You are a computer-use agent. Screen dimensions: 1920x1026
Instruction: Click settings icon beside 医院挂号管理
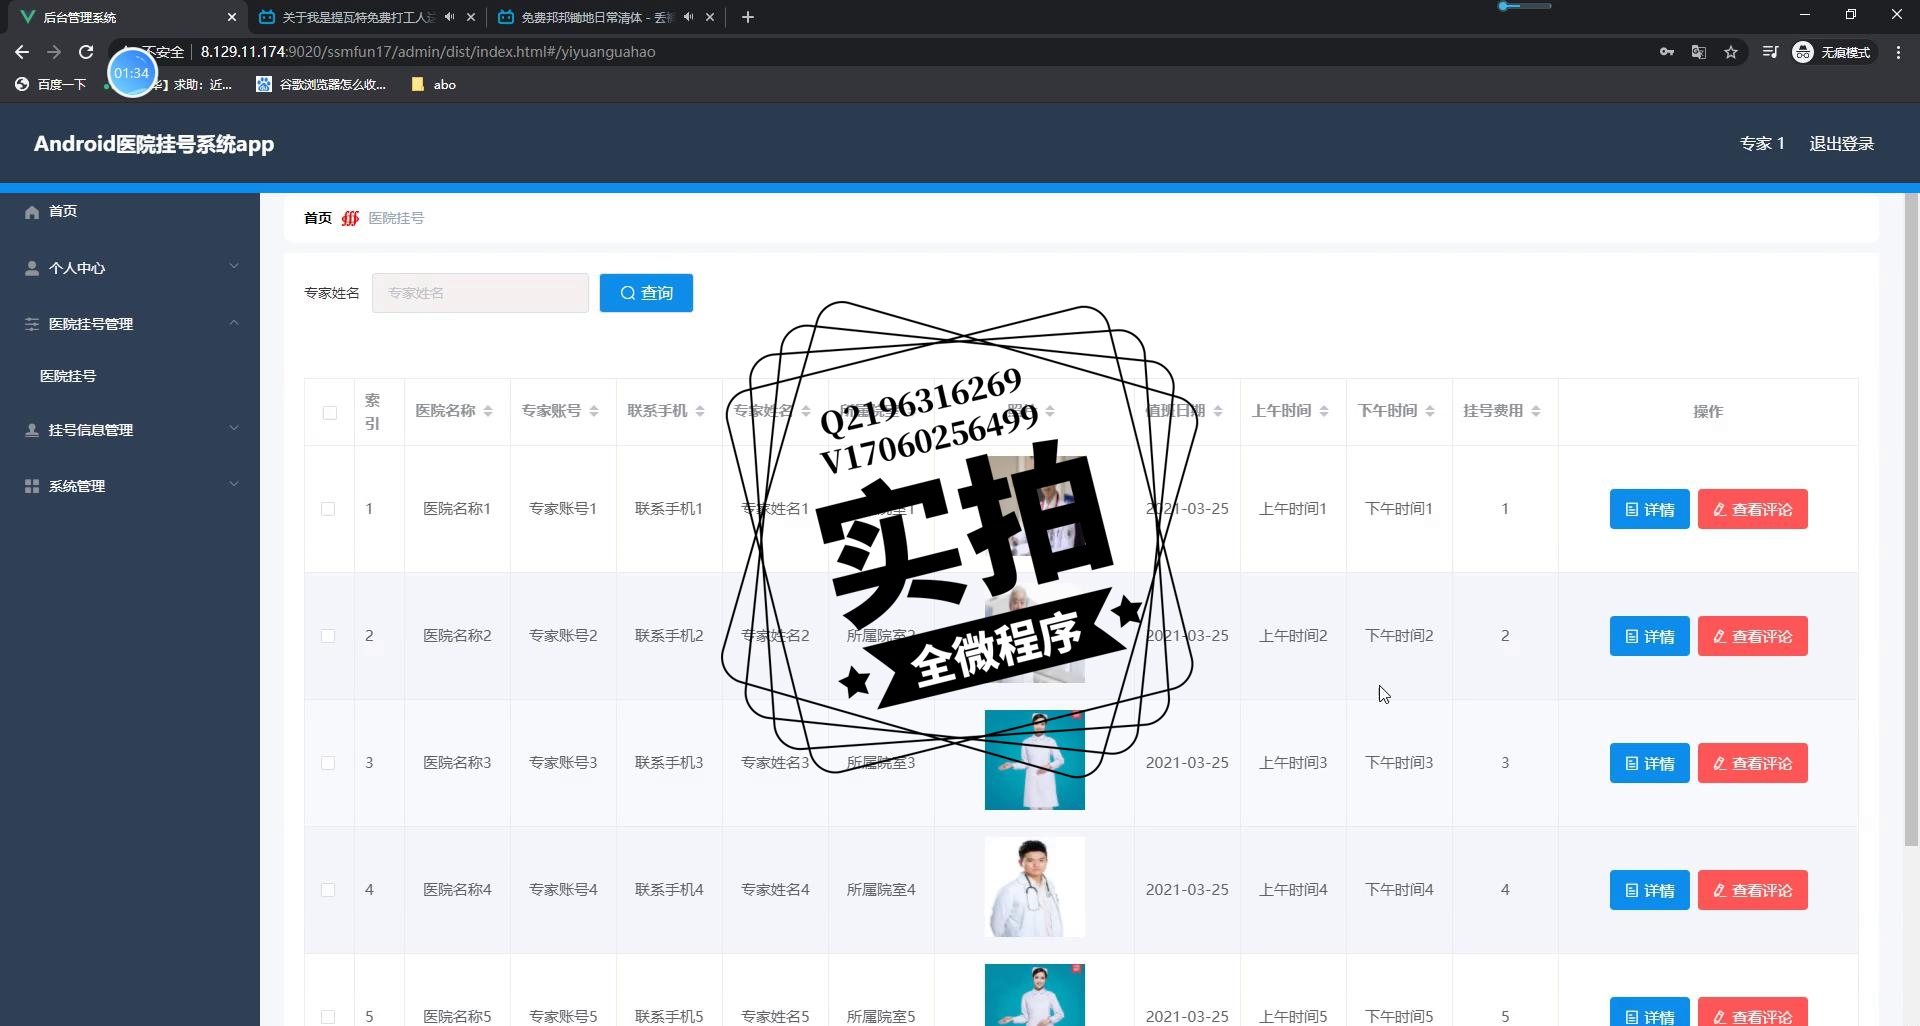tap(32, 324)
